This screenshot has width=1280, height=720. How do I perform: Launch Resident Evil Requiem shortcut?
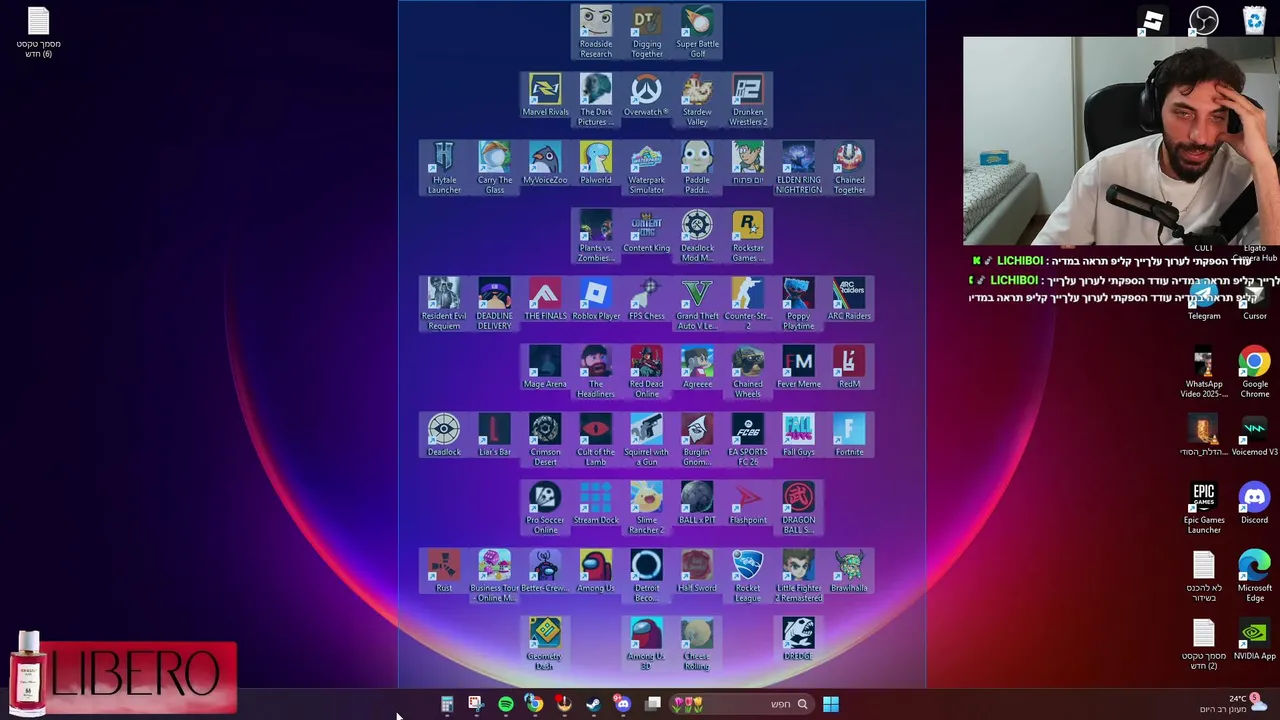pos(444,304)
